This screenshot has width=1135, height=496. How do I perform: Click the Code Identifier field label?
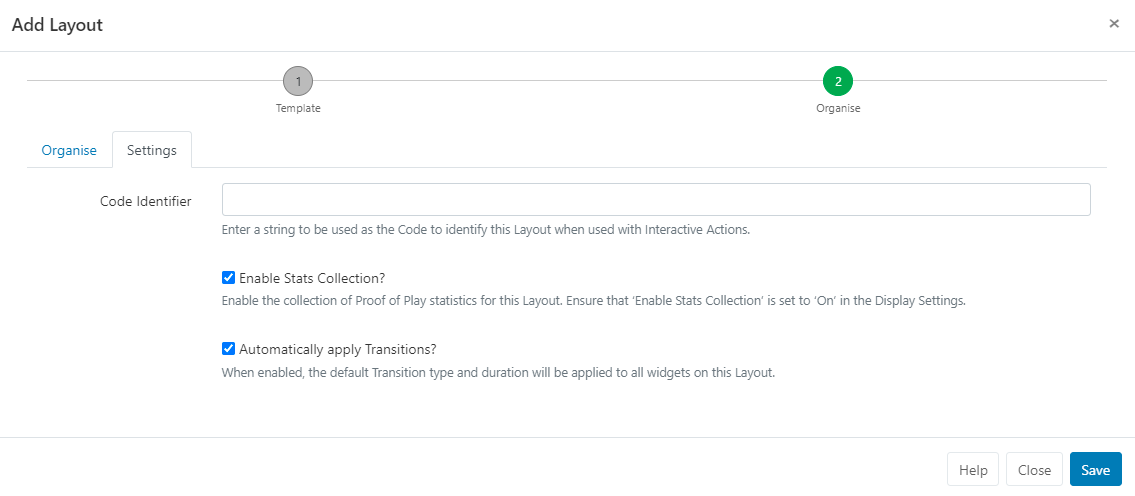click(146, 201)
